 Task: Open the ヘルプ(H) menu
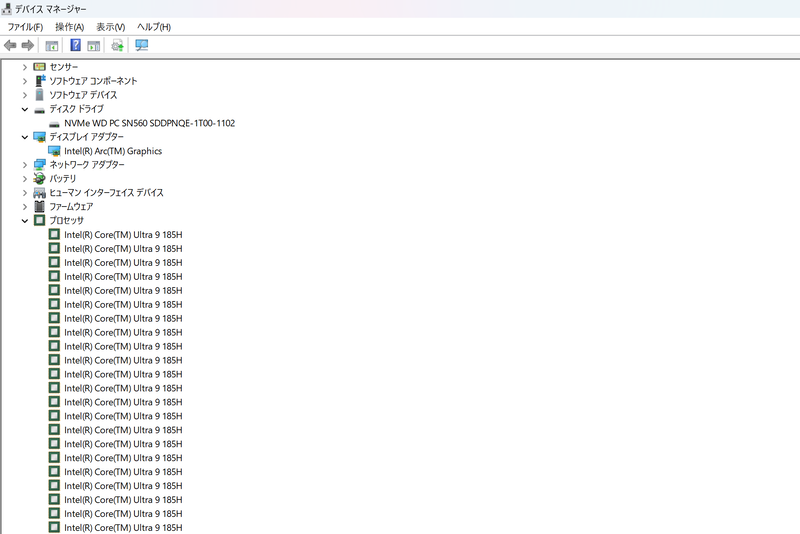tap(154, 27)
